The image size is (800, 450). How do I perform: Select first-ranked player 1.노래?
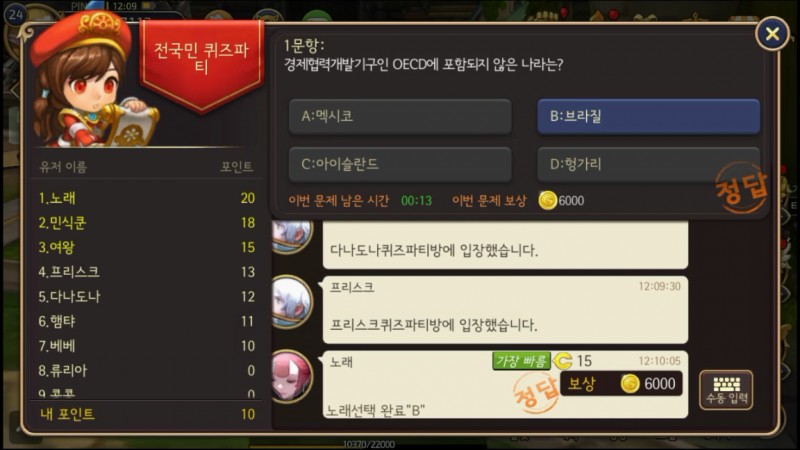147,198
